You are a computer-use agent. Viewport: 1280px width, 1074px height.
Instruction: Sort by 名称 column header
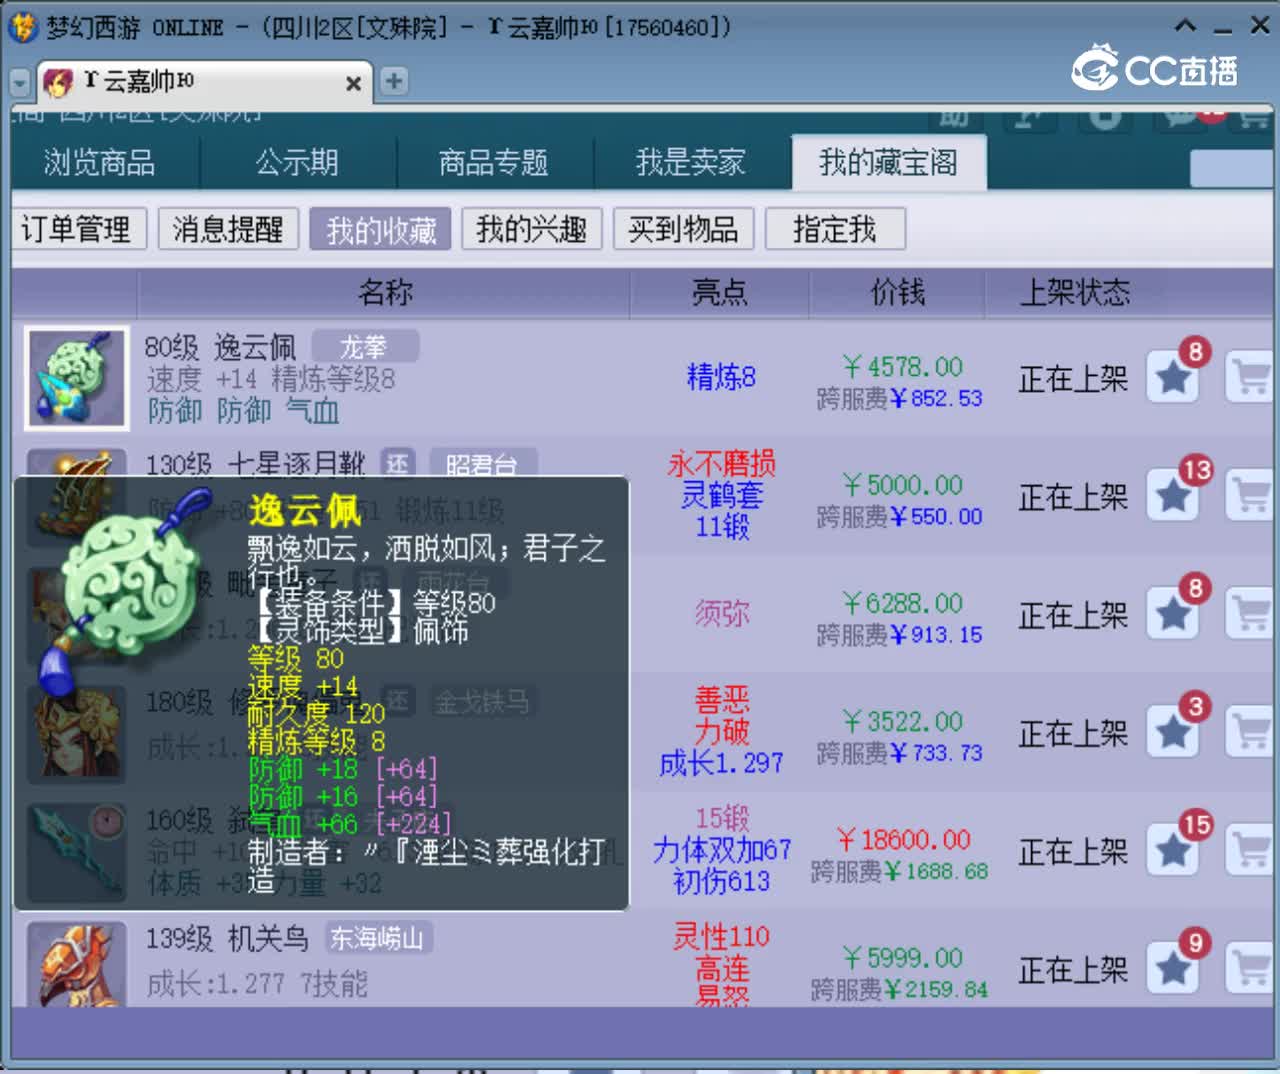(x=385, y=292)
